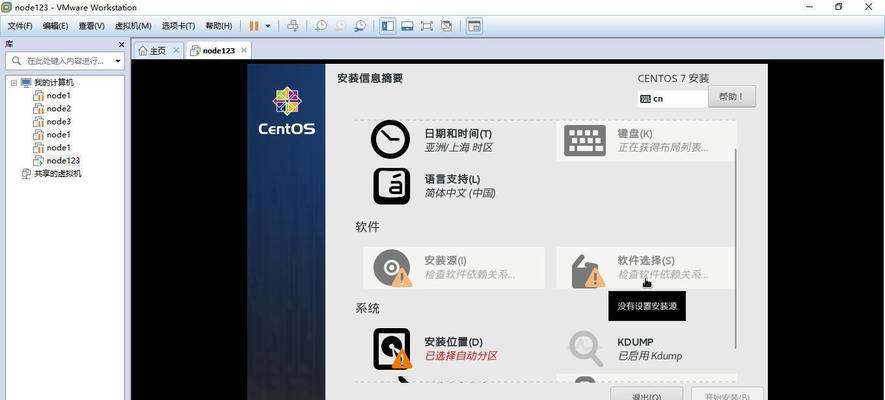Image resolution: width=885 pixels, height=400 pixels.
Task: Open the 文件(F) menu
Action: 20,26
